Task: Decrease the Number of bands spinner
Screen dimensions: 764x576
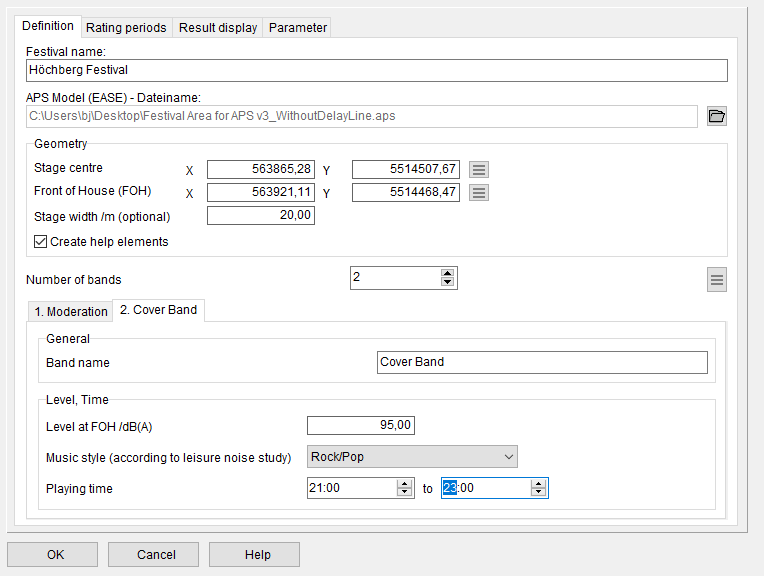Action: 447,282
